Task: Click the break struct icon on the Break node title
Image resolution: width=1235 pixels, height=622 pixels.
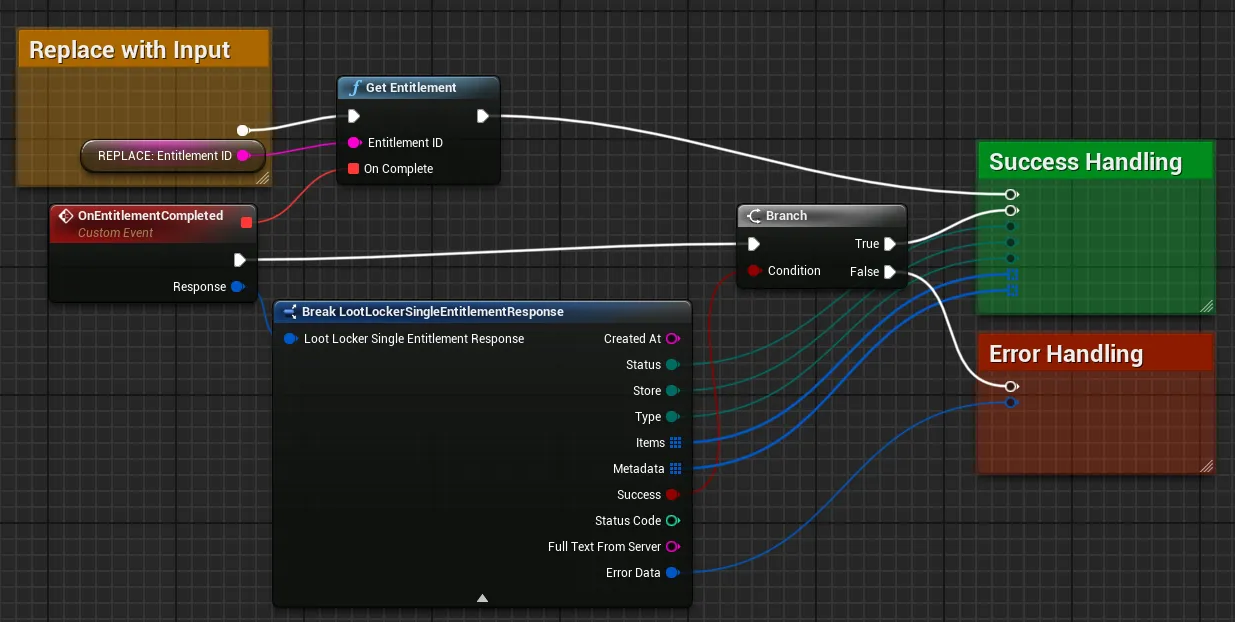Action: point(290,312)
